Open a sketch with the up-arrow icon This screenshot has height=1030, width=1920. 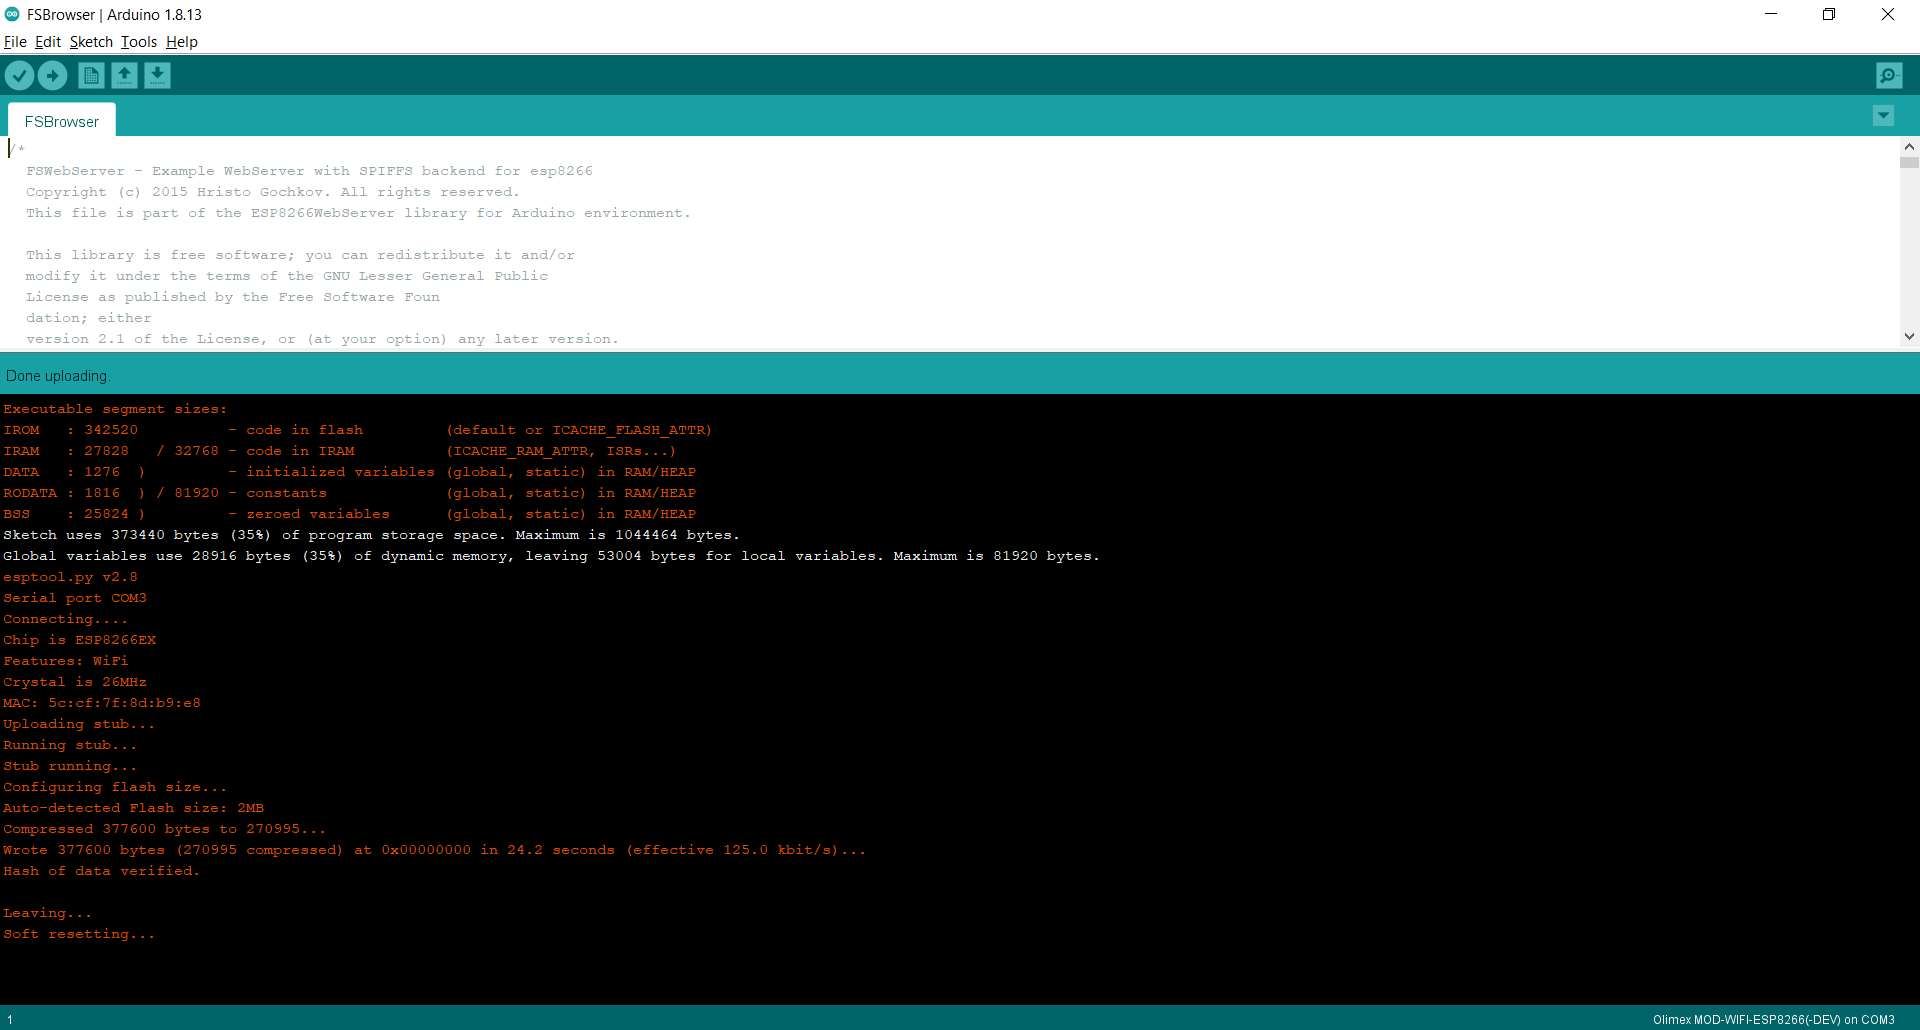[x=124, y=76]
